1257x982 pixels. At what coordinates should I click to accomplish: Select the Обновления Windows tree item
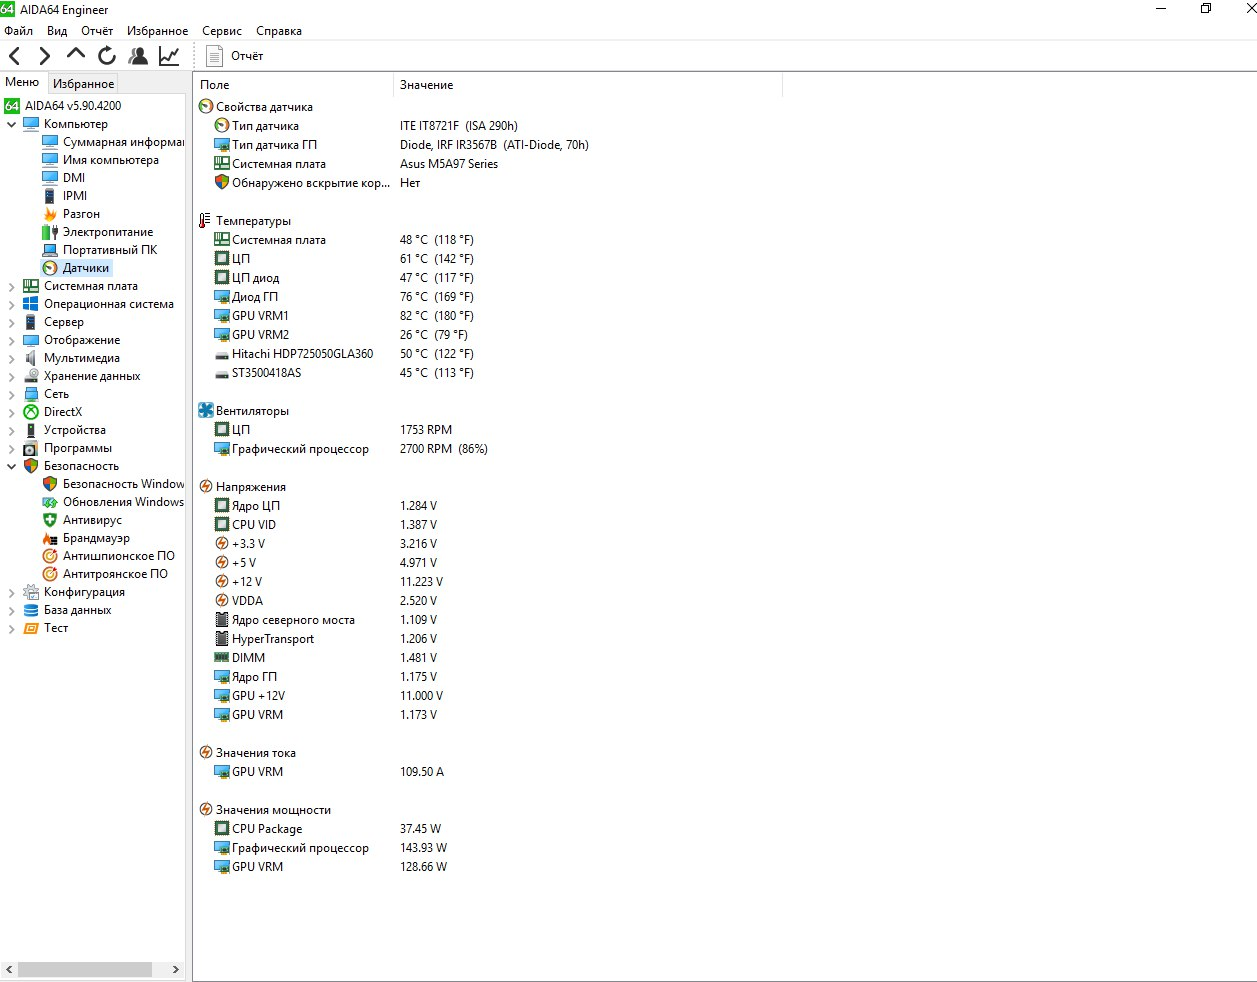[123, 502]
